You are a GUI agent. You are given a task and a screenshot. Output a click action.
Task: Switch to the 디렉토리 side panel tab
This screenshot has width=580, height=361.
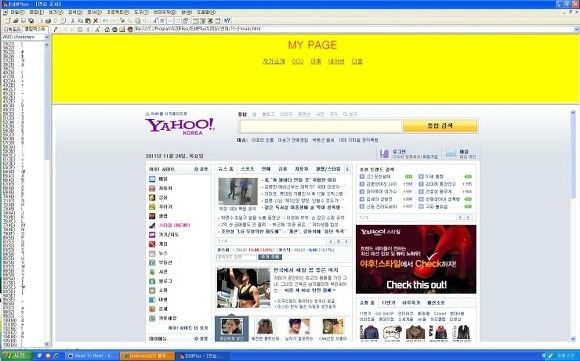12,30
